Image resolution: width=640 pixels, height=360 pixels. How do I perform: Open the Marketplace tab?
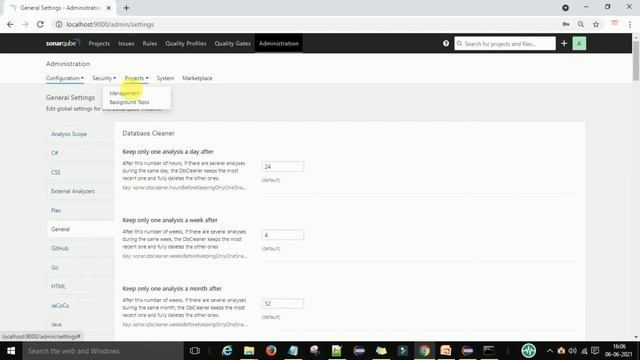coord(197,78)
